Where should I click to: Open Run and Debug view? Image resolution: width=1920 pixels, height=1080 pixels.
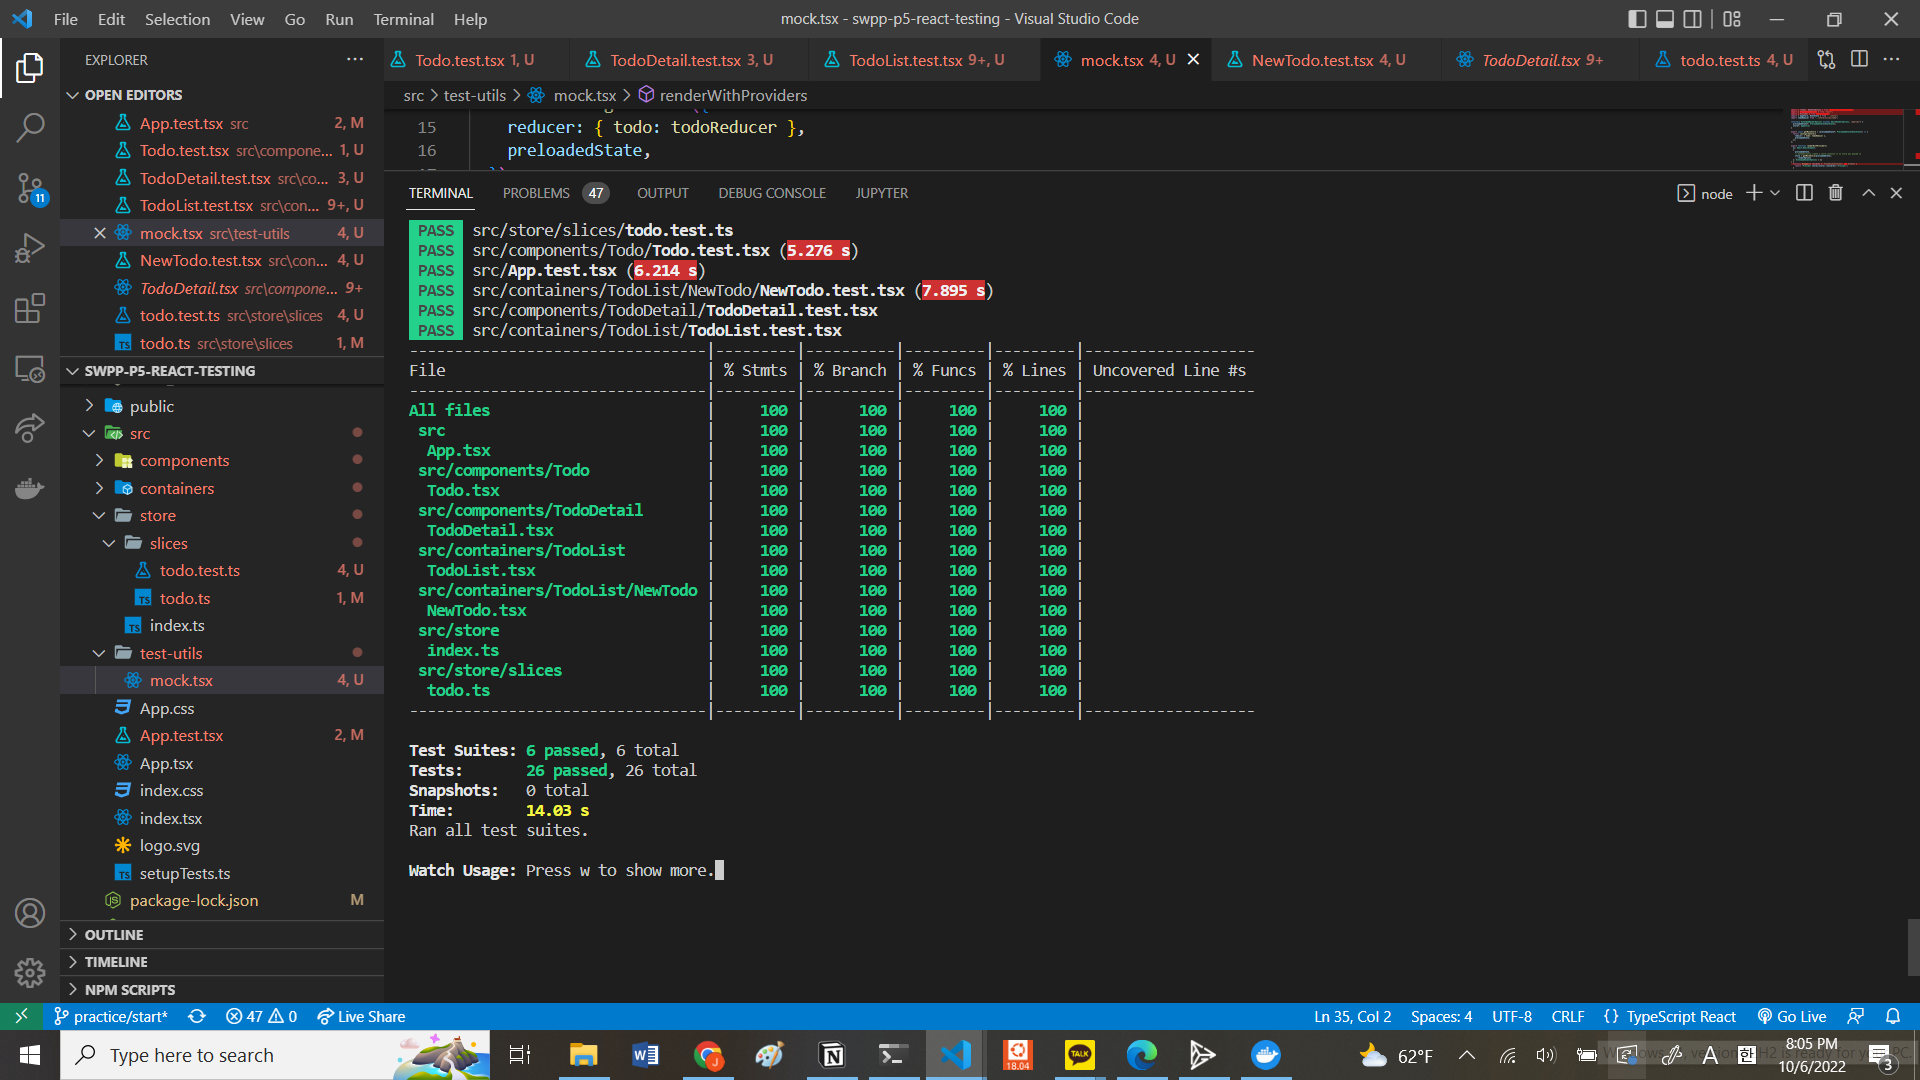(30, 248)
